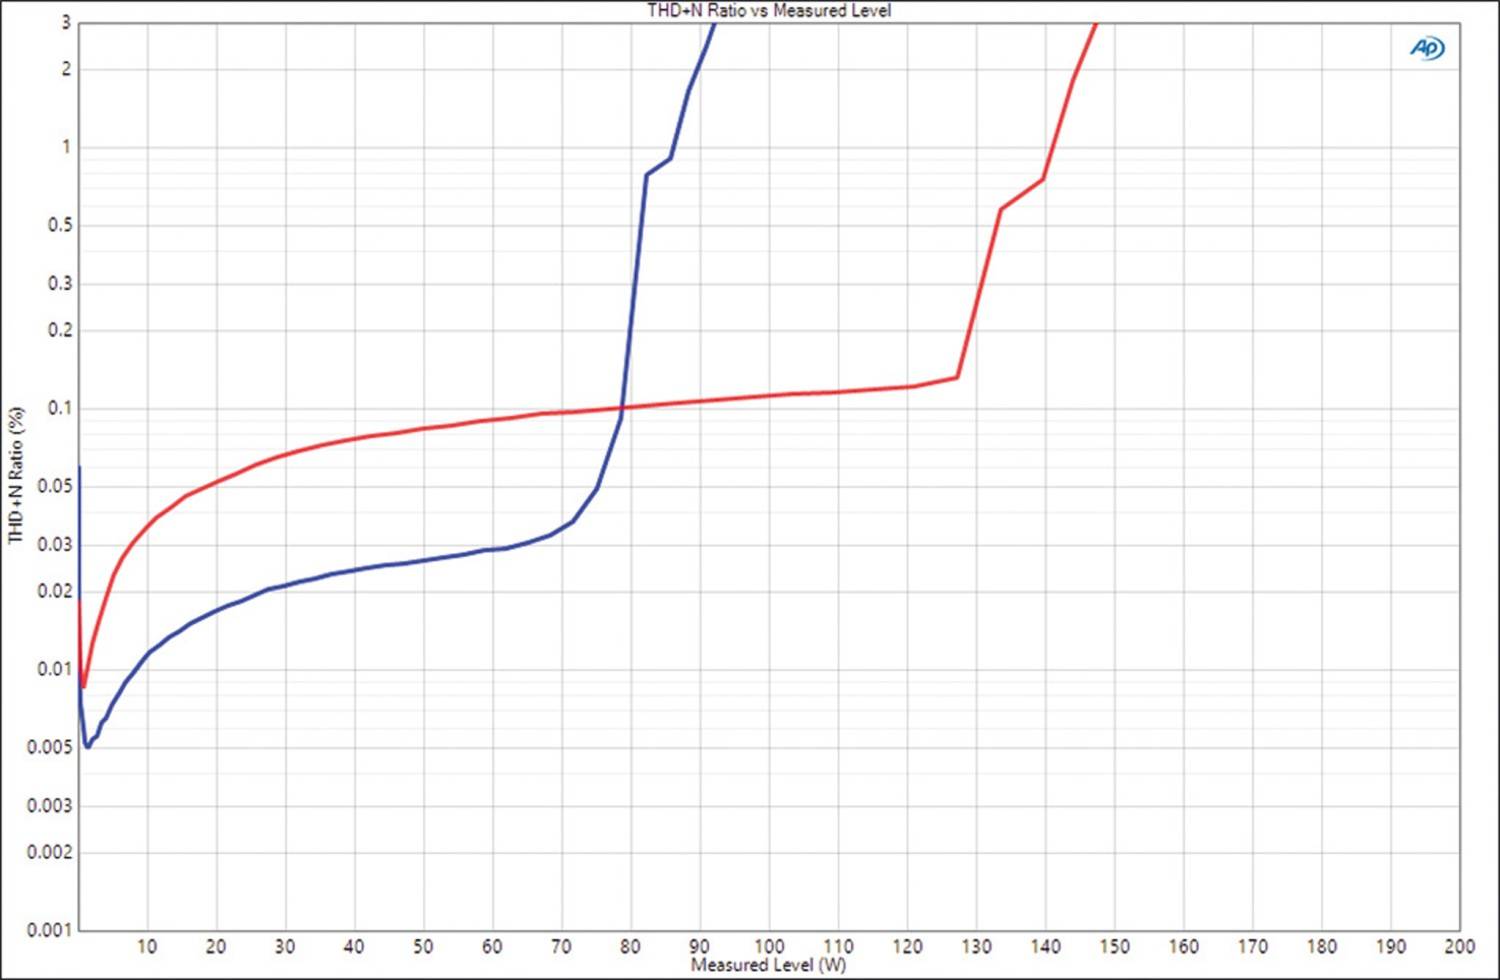Click the Y-axis tick 0.5

coord(60,225)
